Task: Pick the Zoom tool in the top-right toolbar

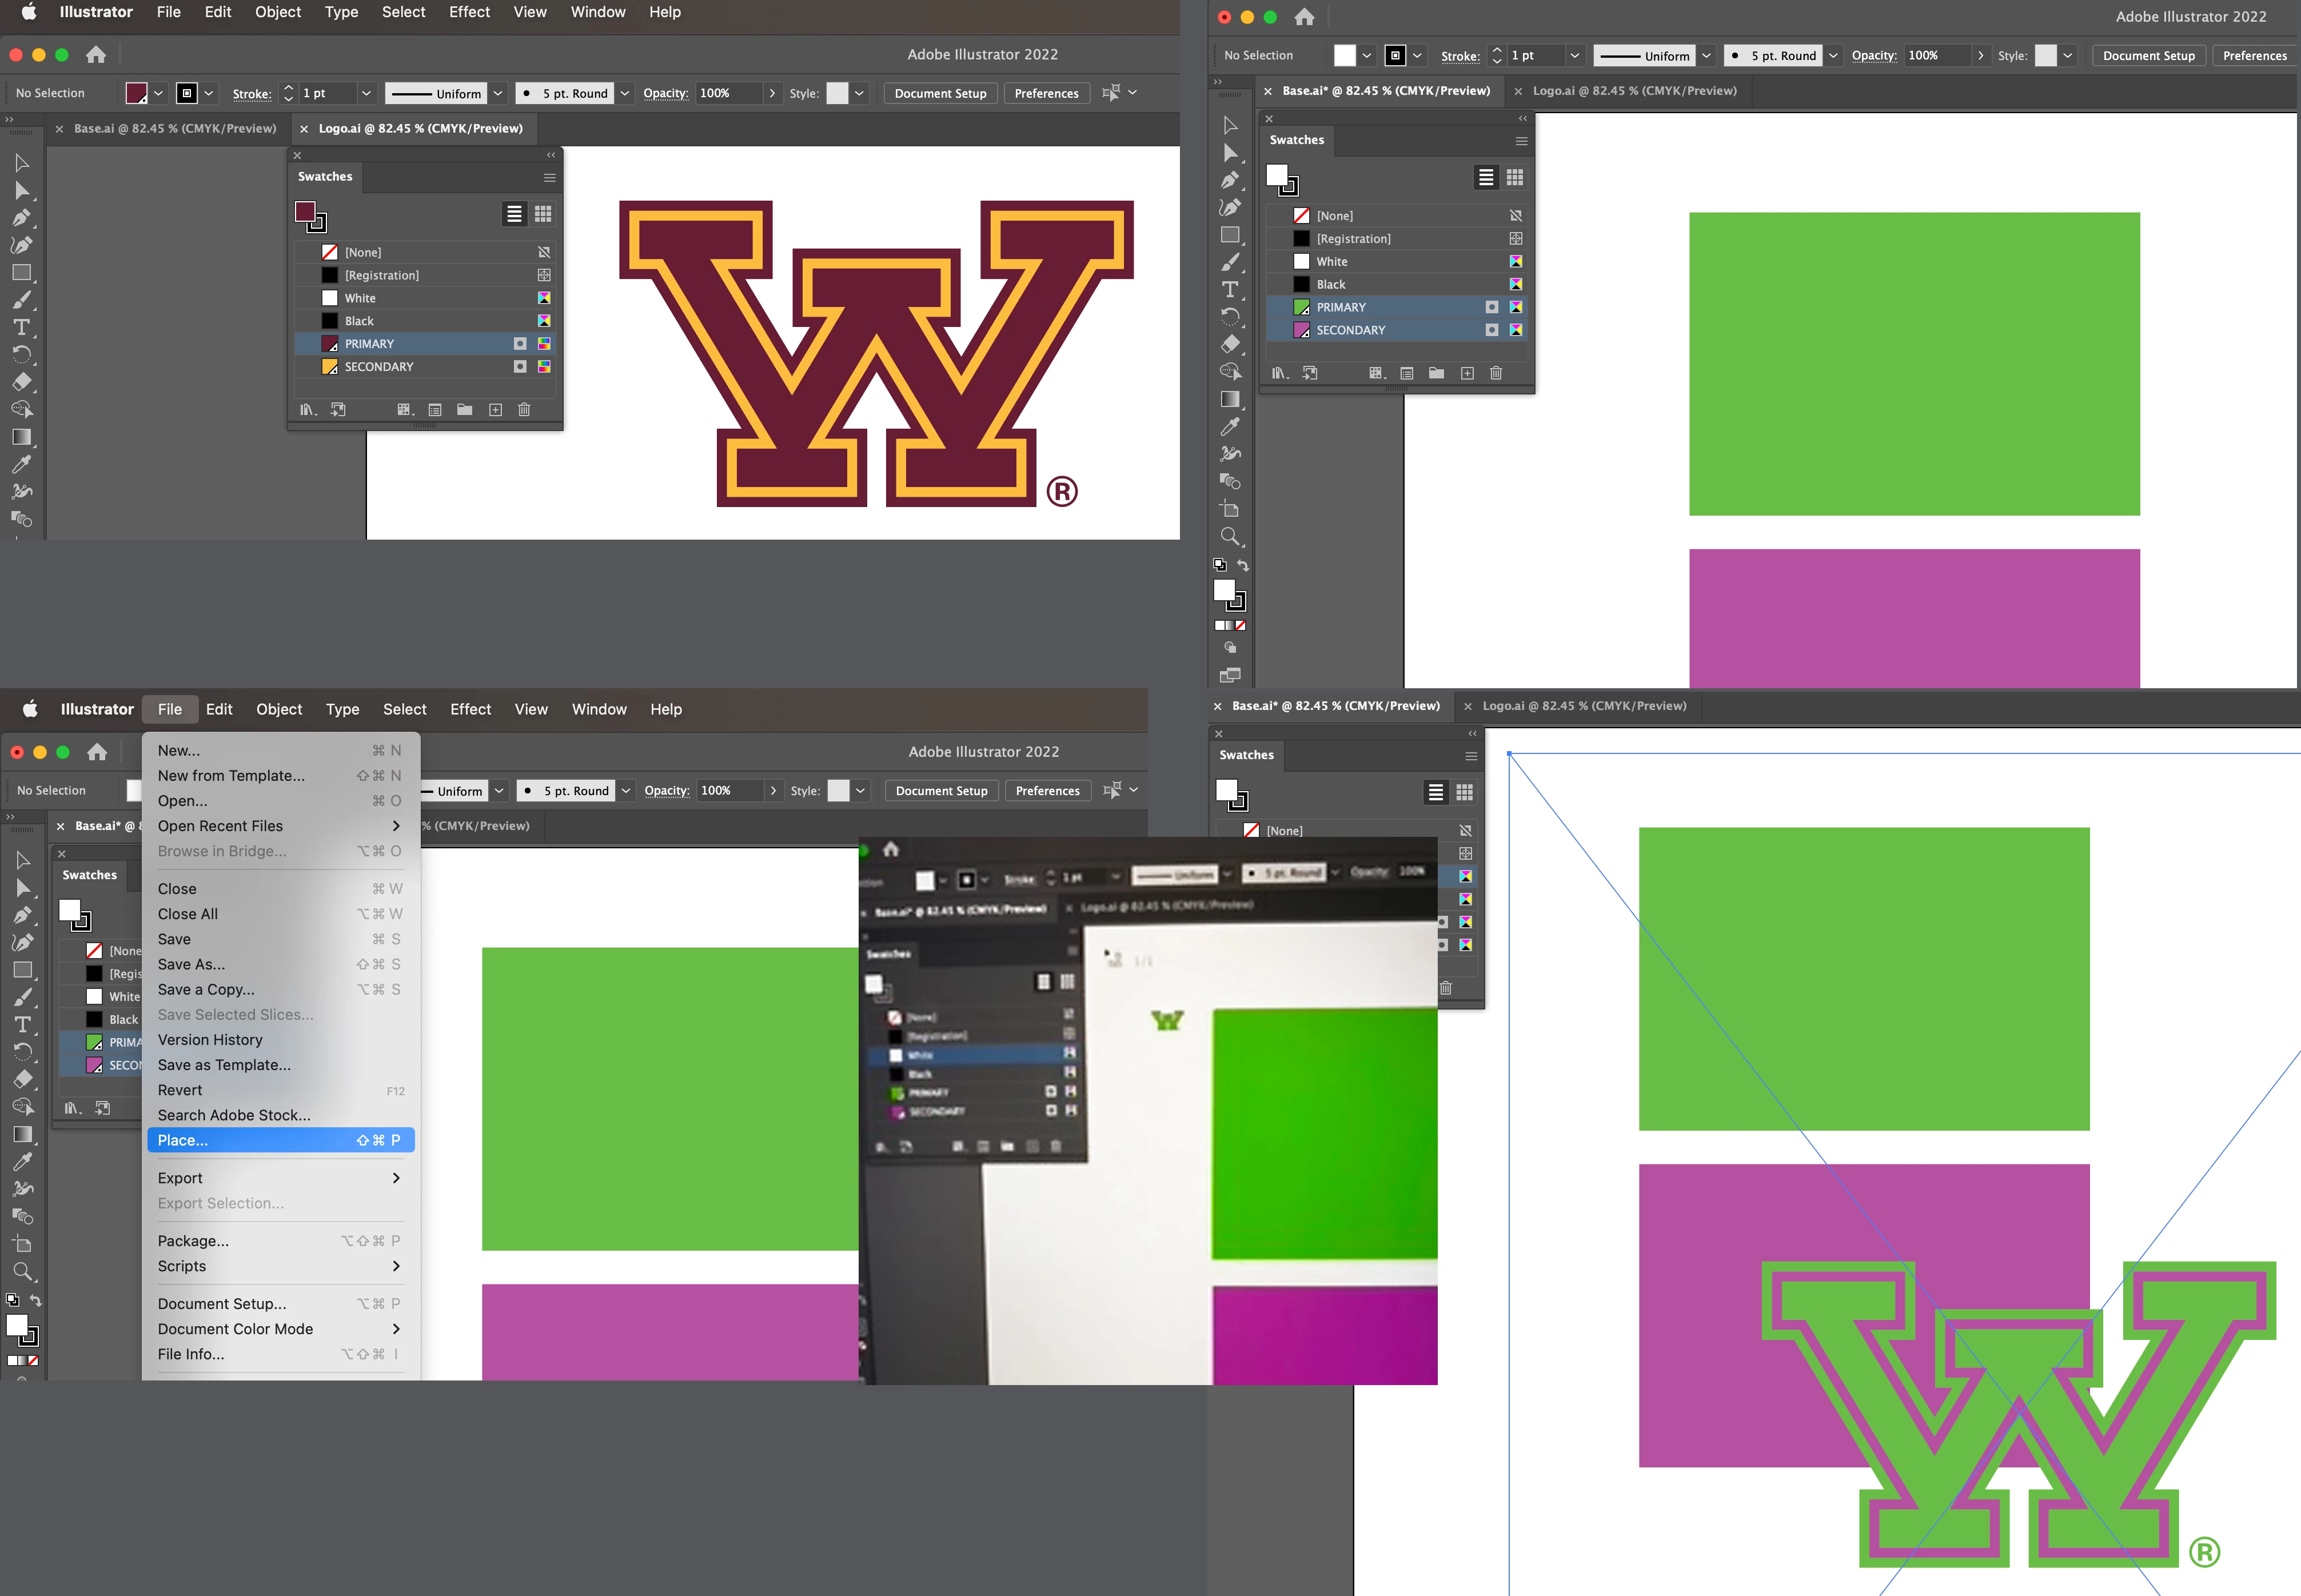Action: tap(1230, 537)
